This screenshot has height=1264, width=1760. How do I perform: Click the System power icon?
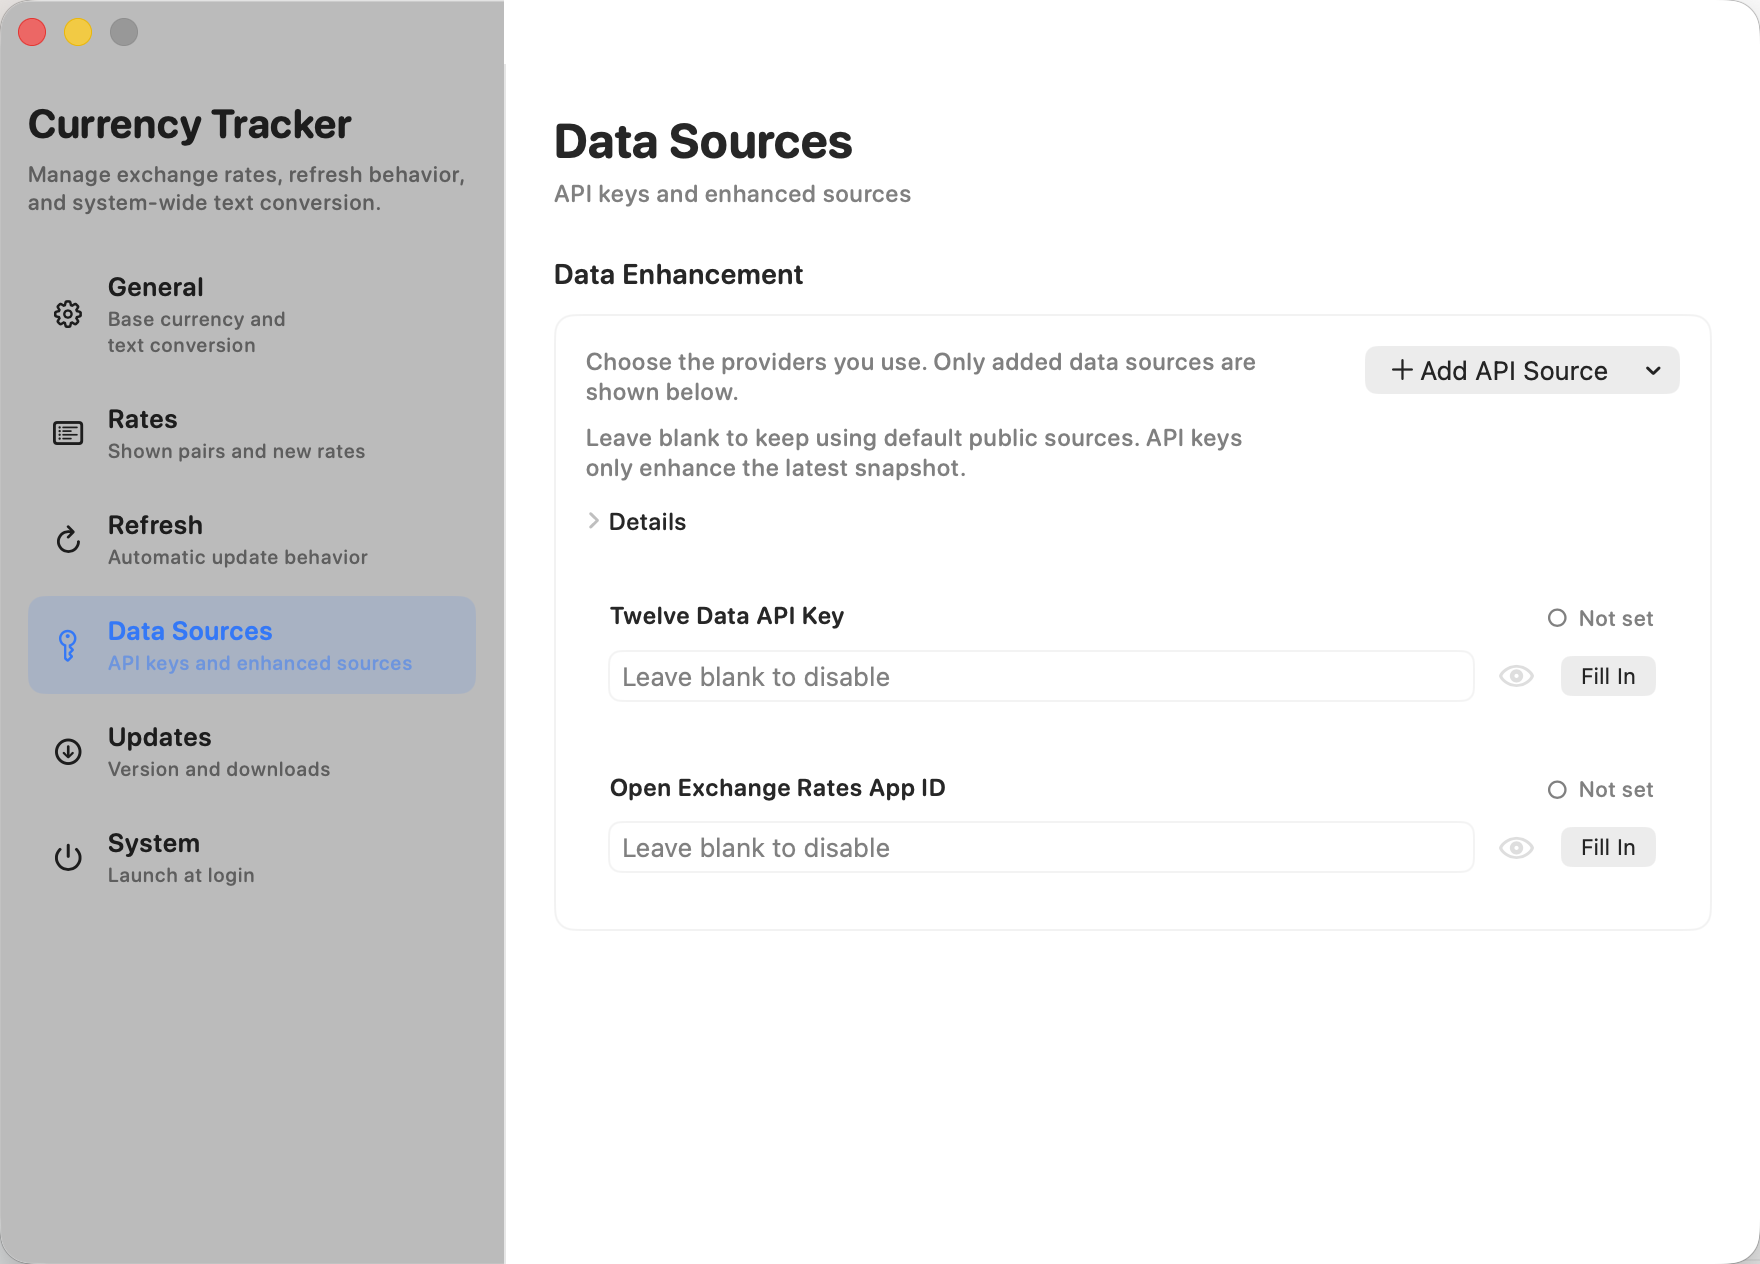click(x=67, y=857)
